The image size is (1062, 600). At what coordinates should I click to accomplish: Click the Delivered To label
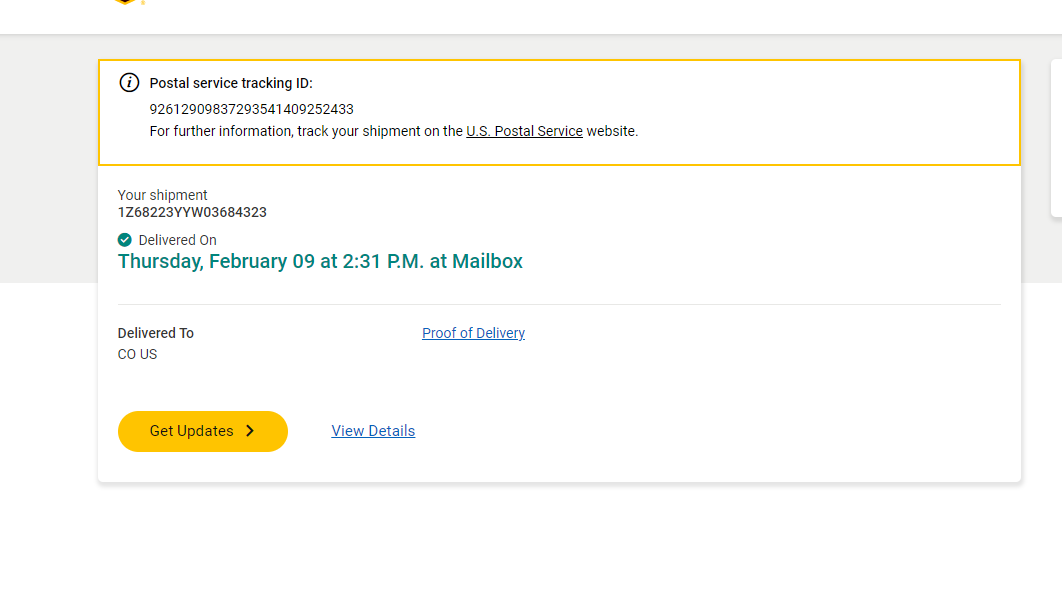[156, 333]
